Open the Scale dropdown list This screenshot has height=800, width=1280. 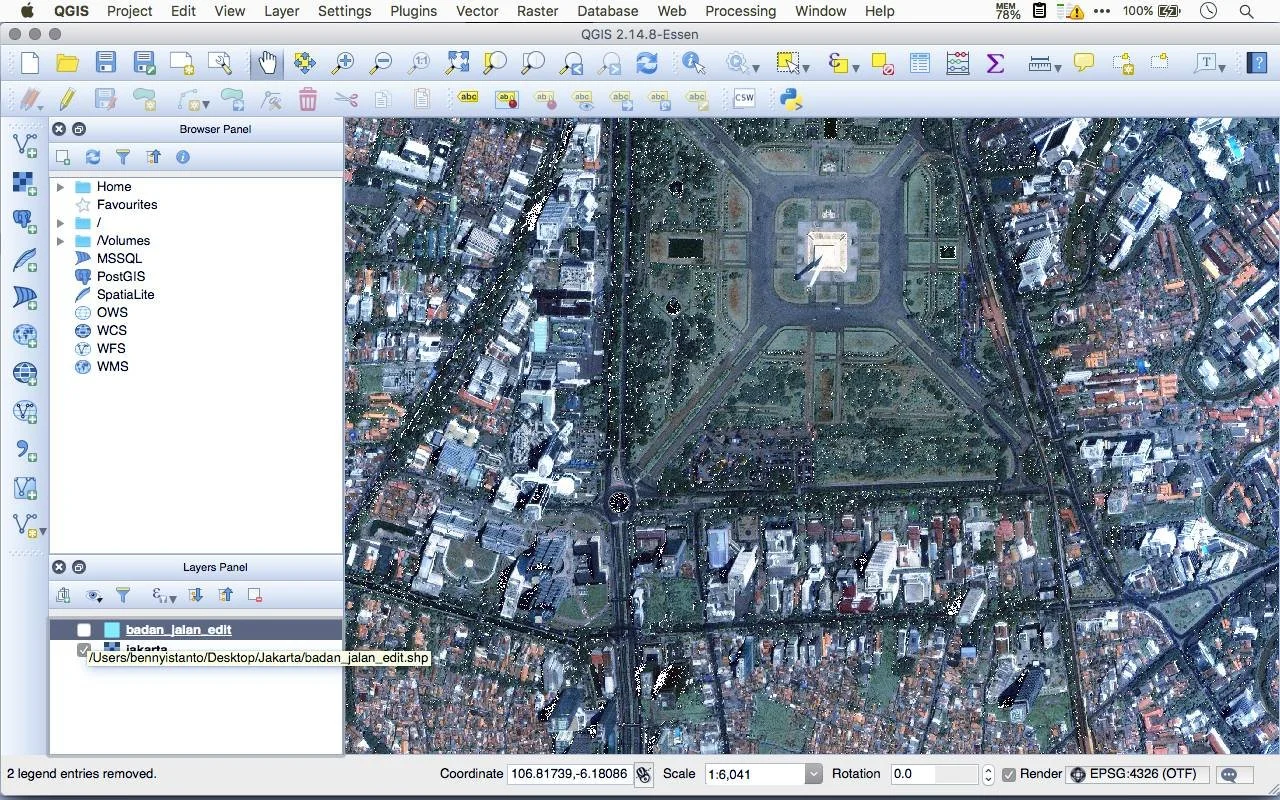pos(813,774)
